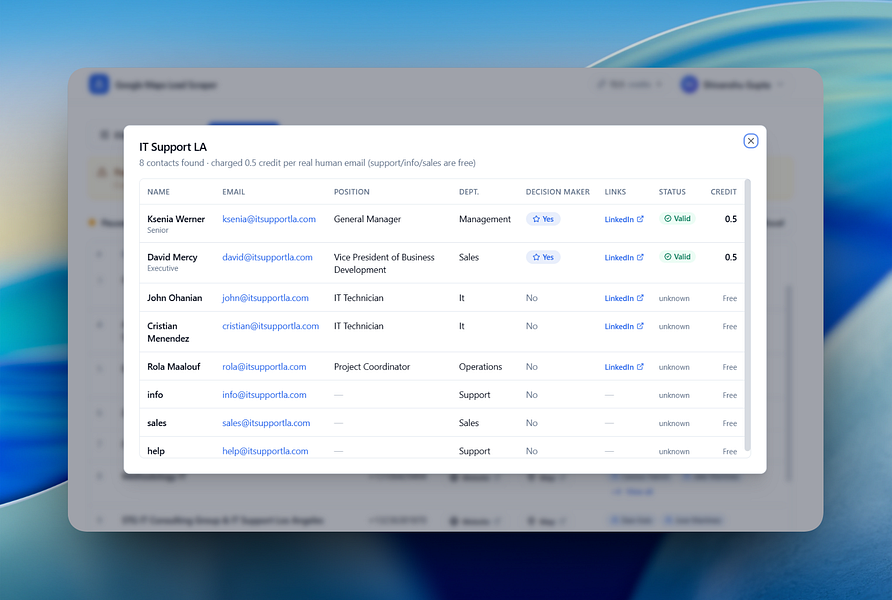Click the EMAIL column header
The height and width of the screenshot is (600, 892).
(x=233, y=192)
